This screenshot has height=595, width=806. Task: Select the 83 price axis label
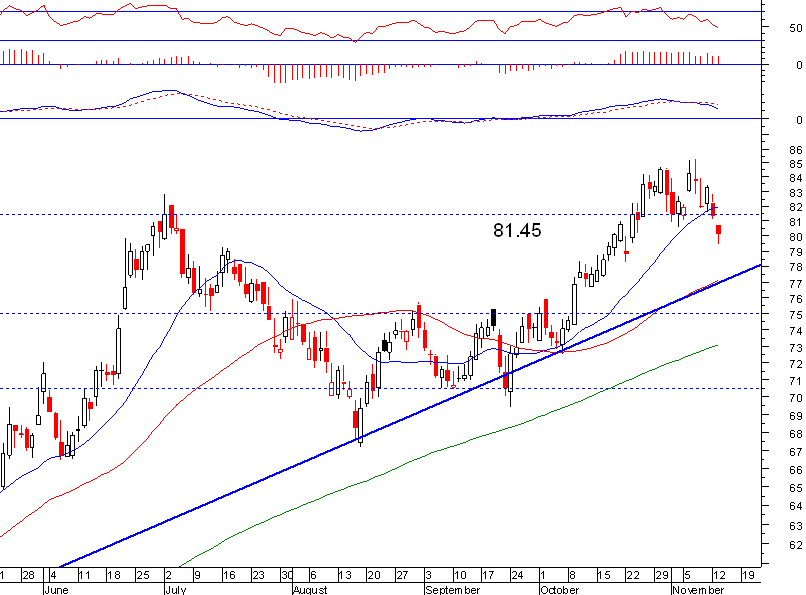click(796, 193)
